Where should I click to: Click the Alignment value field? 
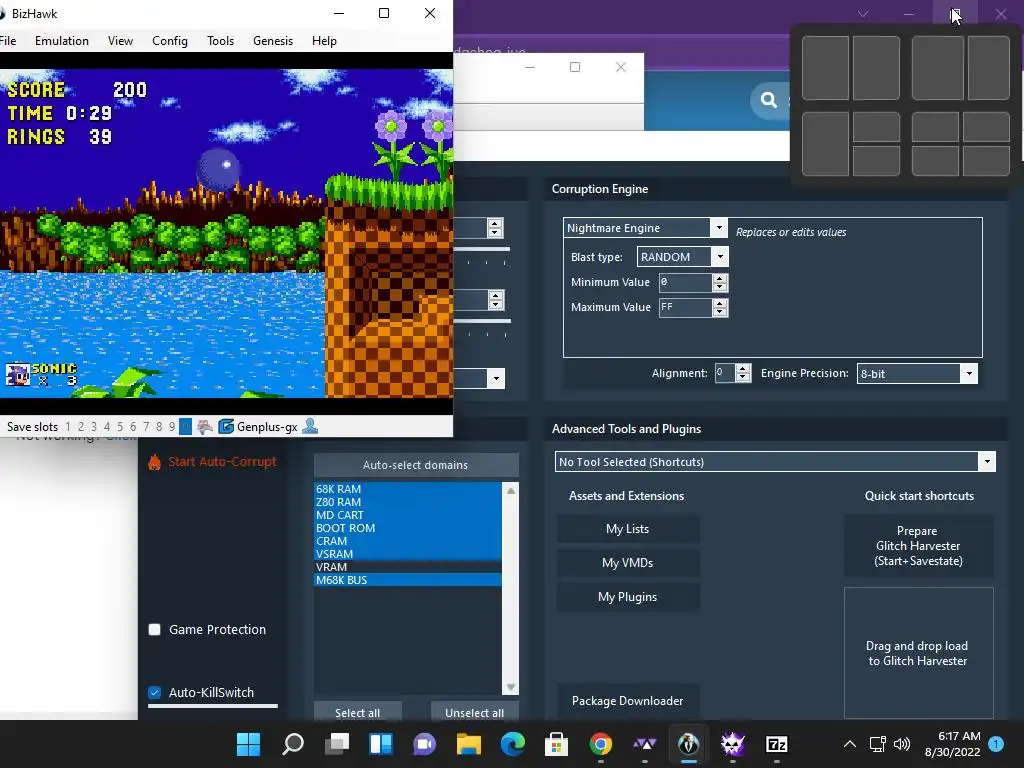724,373
